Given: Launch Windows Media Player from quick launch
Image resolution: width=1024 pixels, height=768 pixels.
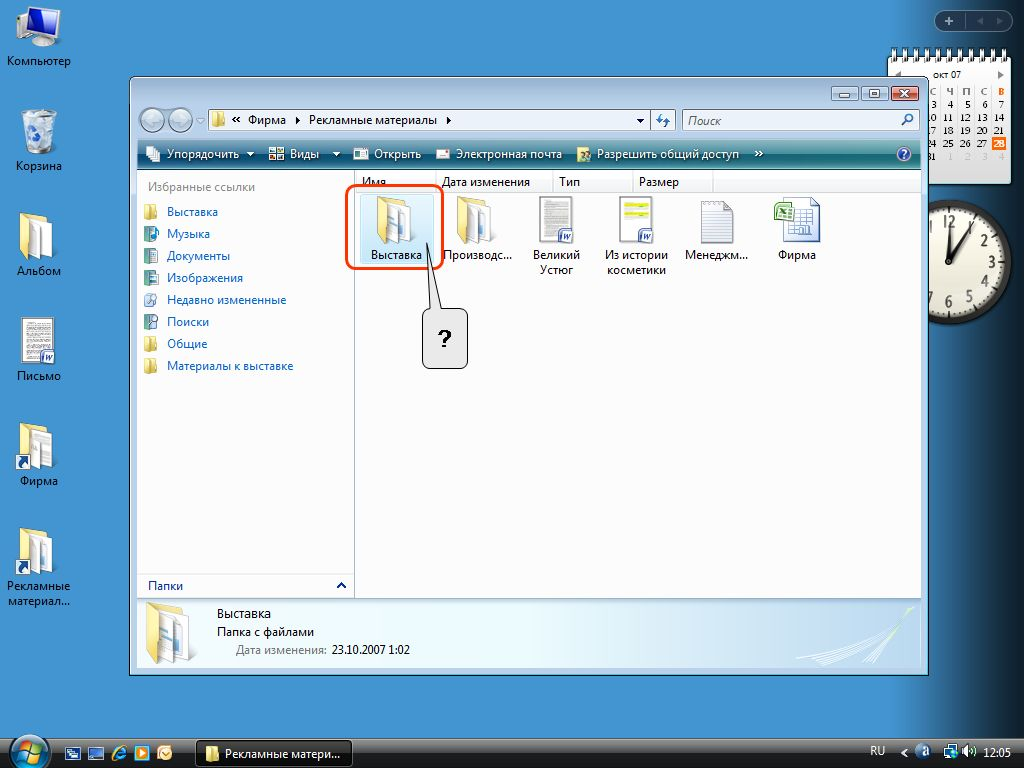Looking at the screenshot, I should [x=142, y=753].
